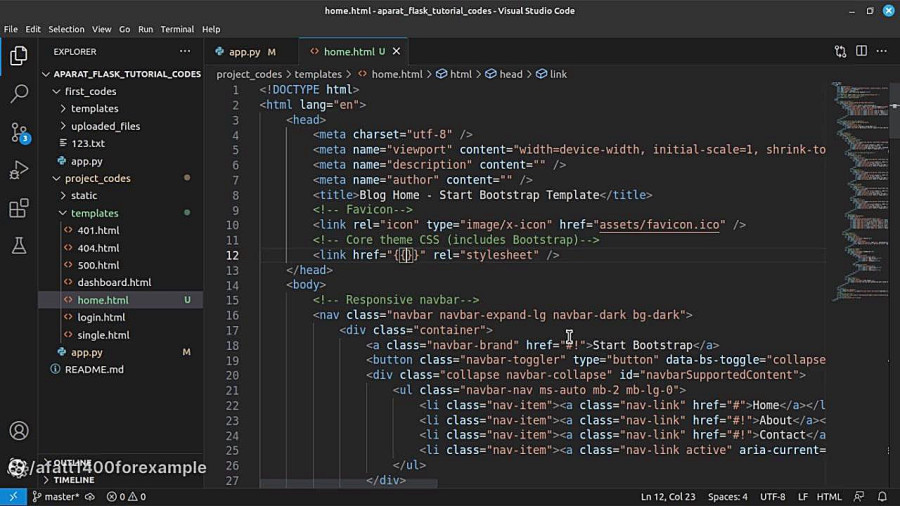Open 123.txt file

(88, 143)
